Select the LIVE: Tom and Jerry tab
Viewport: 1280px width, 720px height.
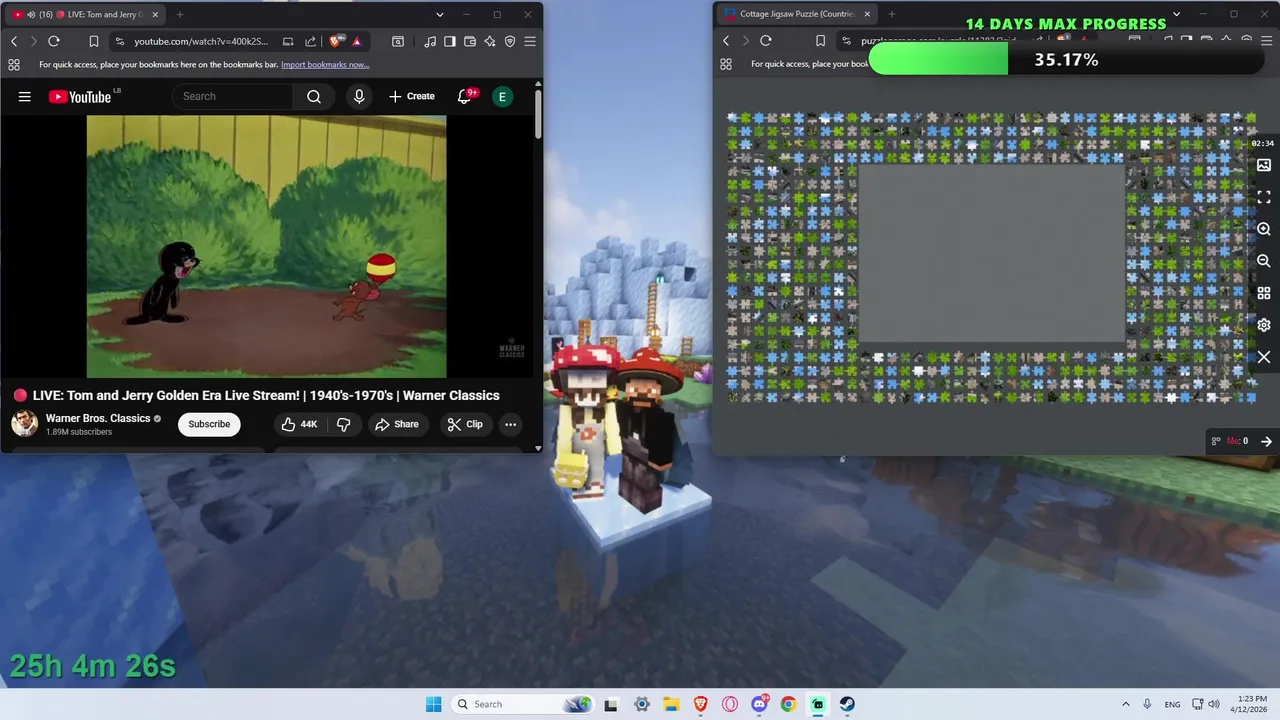point(85,14)
